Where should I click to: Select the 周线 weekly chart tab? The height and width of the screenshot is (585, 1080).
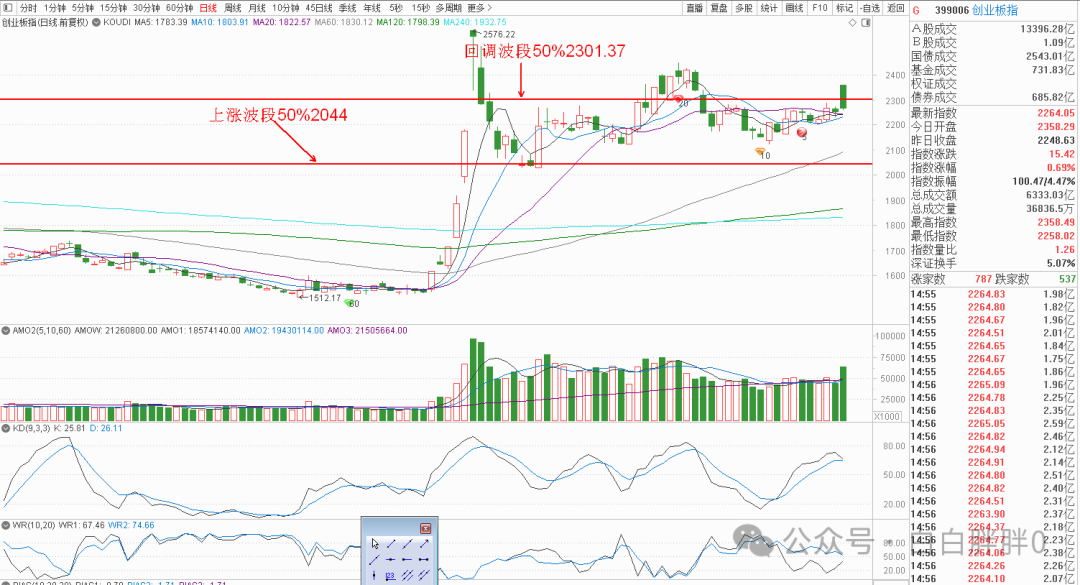(x=233, y=8)
